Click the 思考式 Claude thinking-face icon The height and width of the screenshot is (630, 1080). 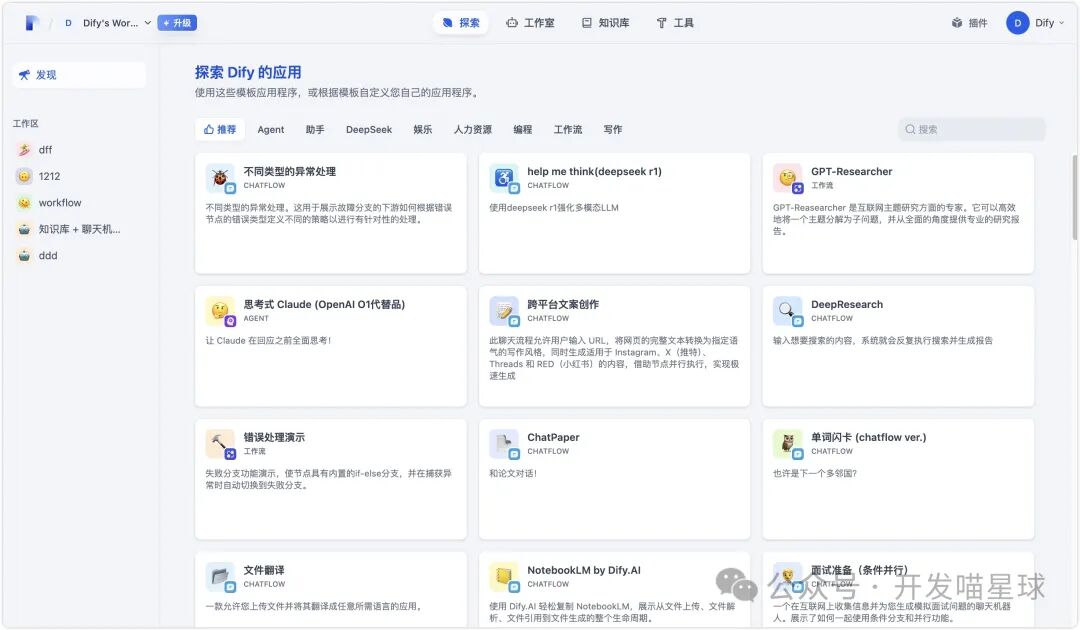click(x=220, y=311)
